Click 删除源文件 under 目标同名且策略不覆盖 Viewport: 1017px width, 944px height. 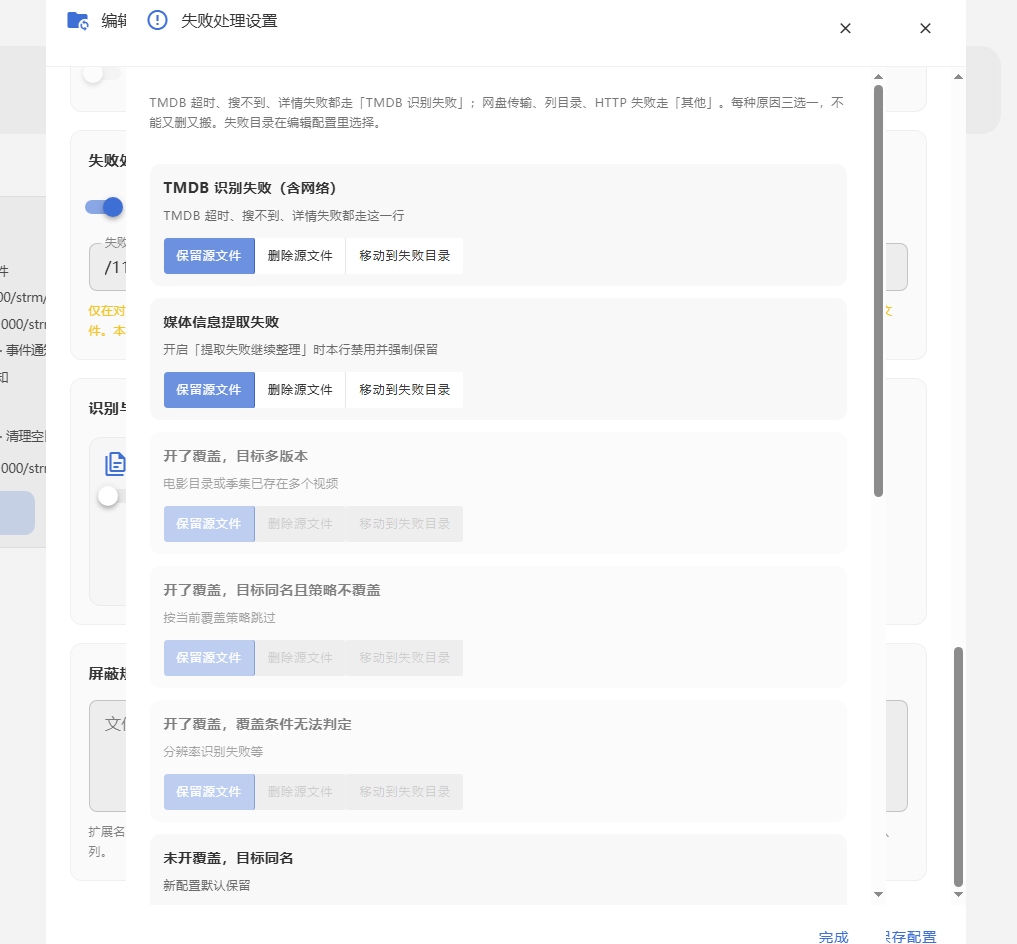pyautogui.click(x=300, y=658)
